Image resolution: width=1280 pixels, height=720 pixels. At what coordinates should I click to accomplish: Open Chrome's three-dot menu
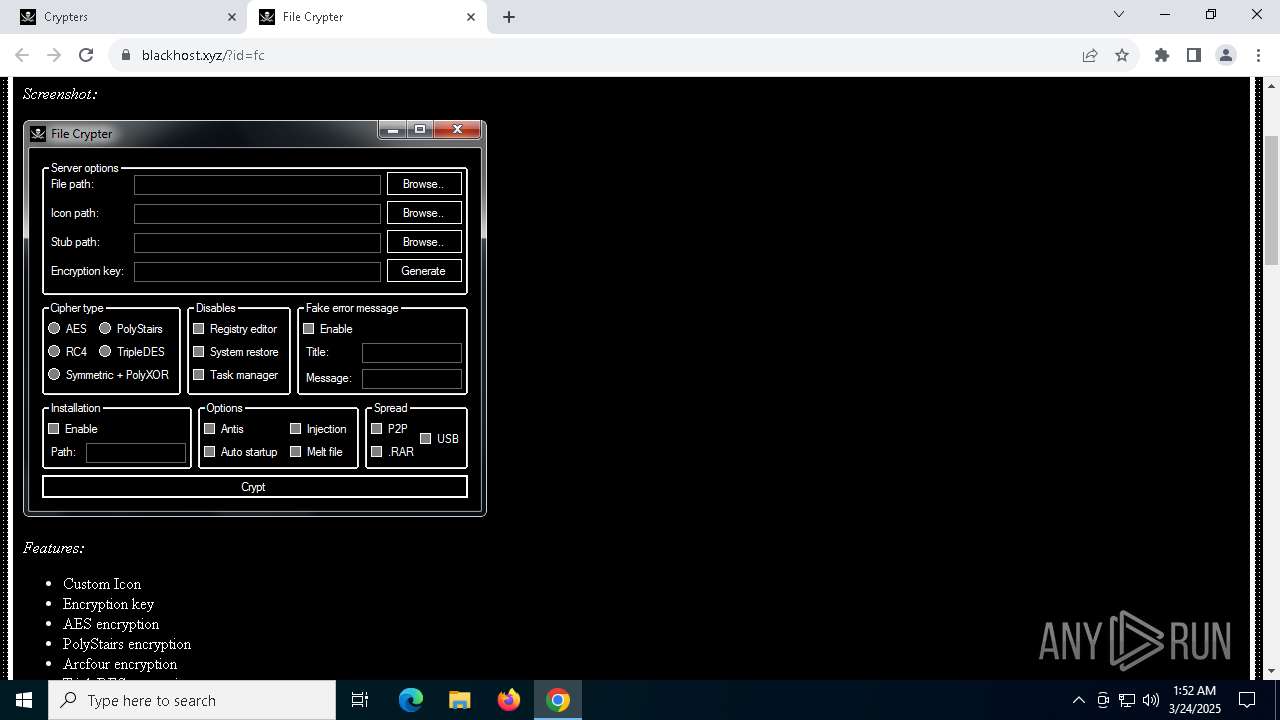[x=1258, y=55]
